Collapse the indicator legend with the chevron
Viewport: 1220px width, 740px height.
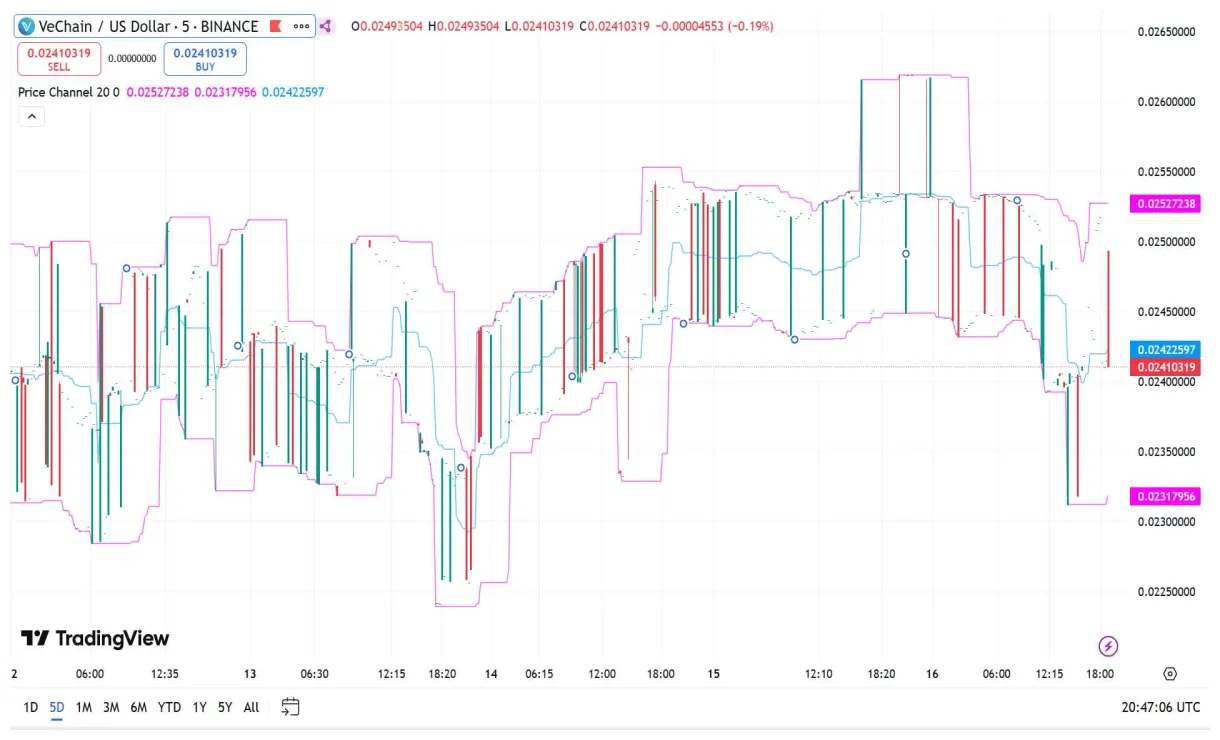tap(31, 116)
